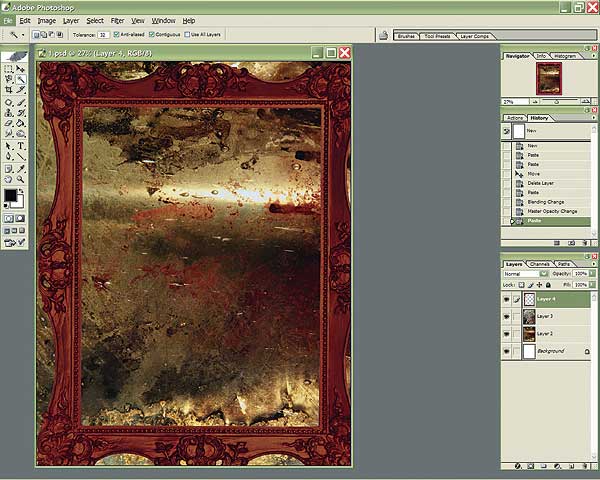Select the Magic Wand tool
The height and width of the screenshot is (480, 600).
[21, 79]
